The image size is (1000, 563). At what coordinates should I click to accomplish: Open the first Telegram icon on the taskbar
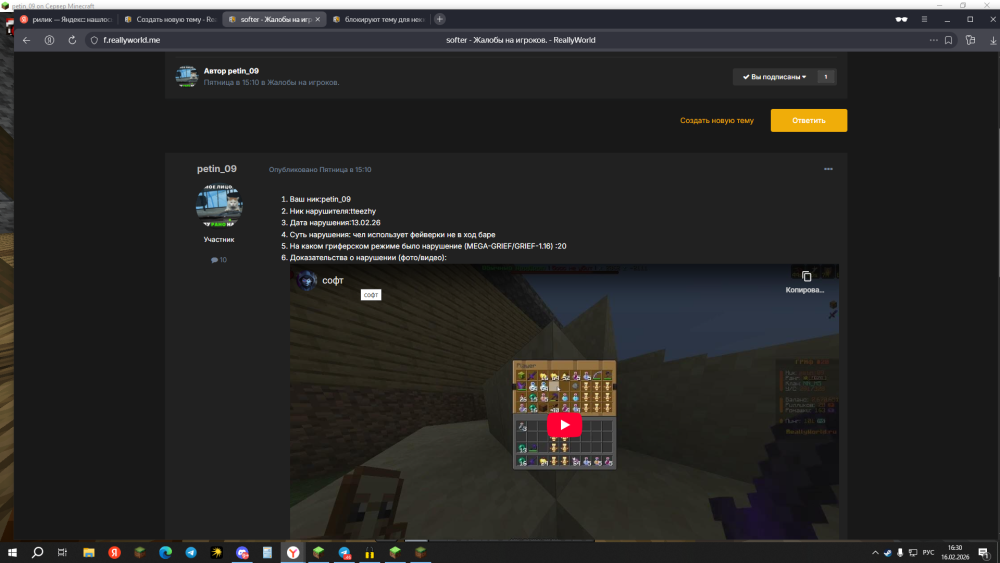point(191,553)
